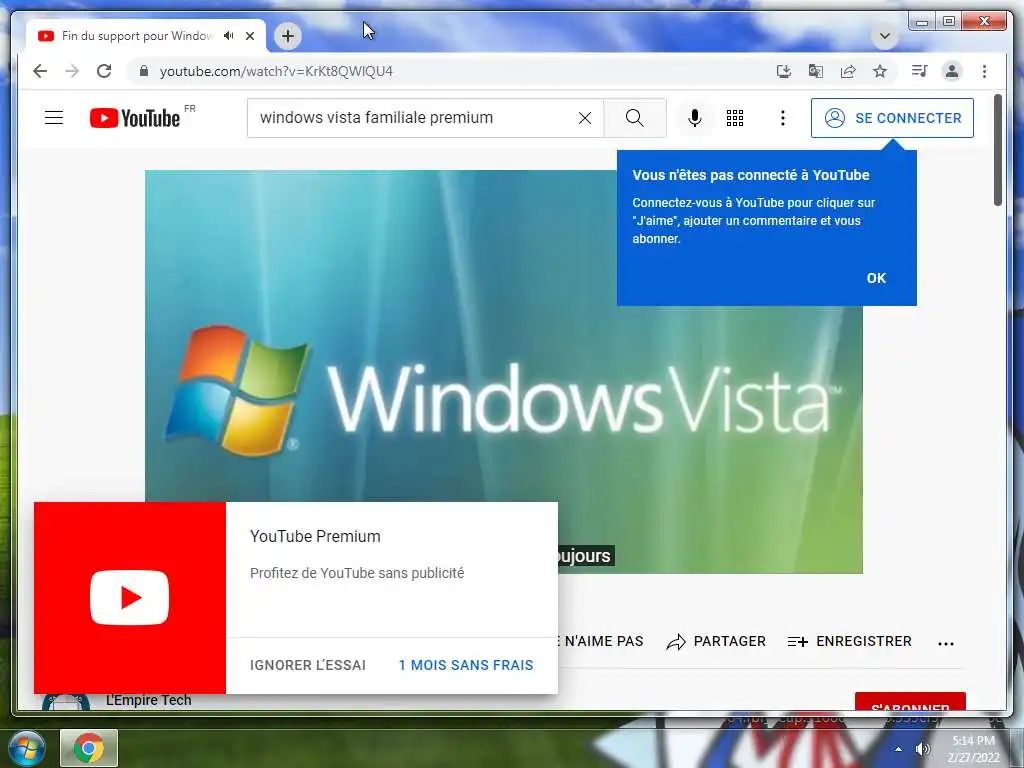
Task: Restore down the Chrome window
Action: [x=949, y=22]
